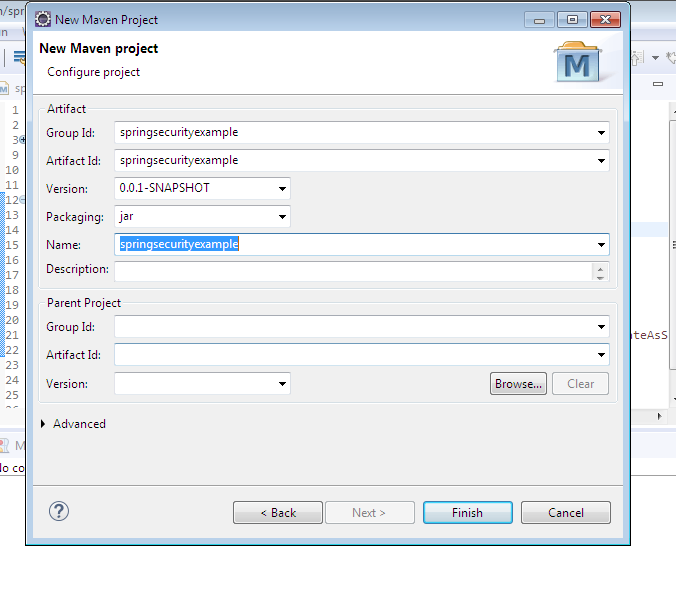Click Browse for parent project
The width and height of the screenshot is (676, 602).
[518, 384]
